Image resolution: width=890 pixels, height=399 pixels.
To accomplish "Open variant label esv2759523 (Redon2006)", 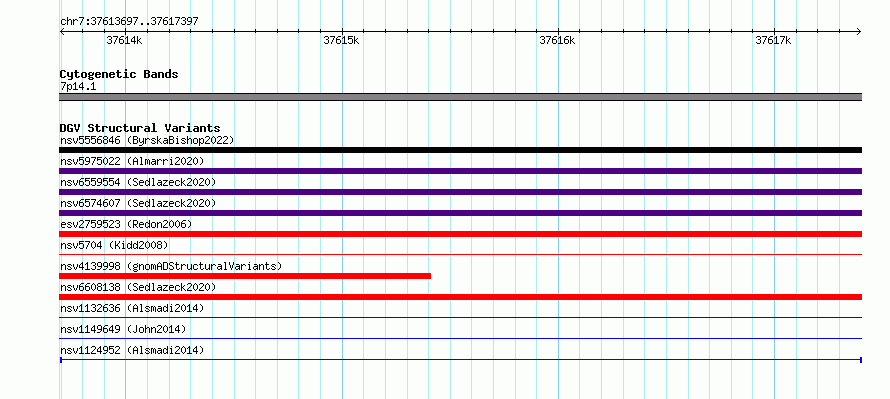I will point(126,224).
